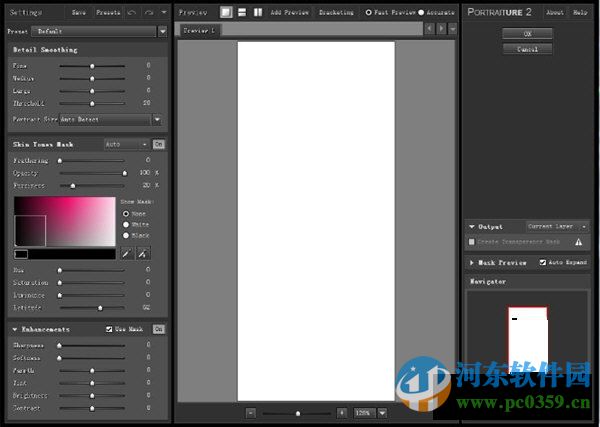Click the zoom slider handle below preview

click(298, 413)
